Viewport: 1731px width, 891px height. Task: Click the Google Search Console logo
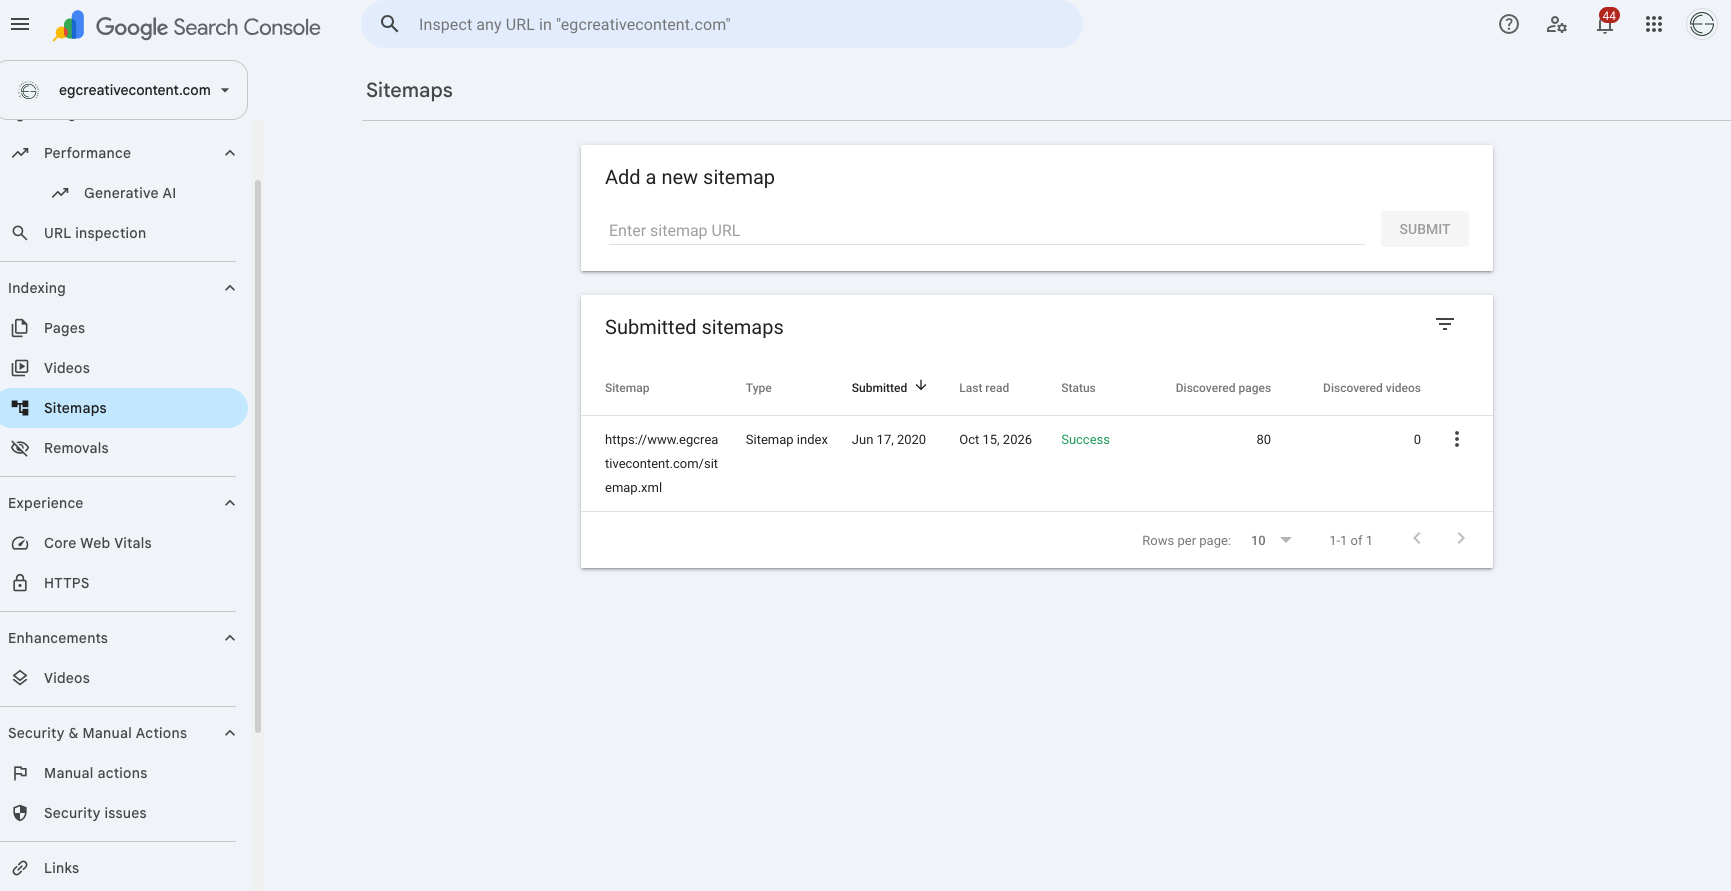(187, 26)
